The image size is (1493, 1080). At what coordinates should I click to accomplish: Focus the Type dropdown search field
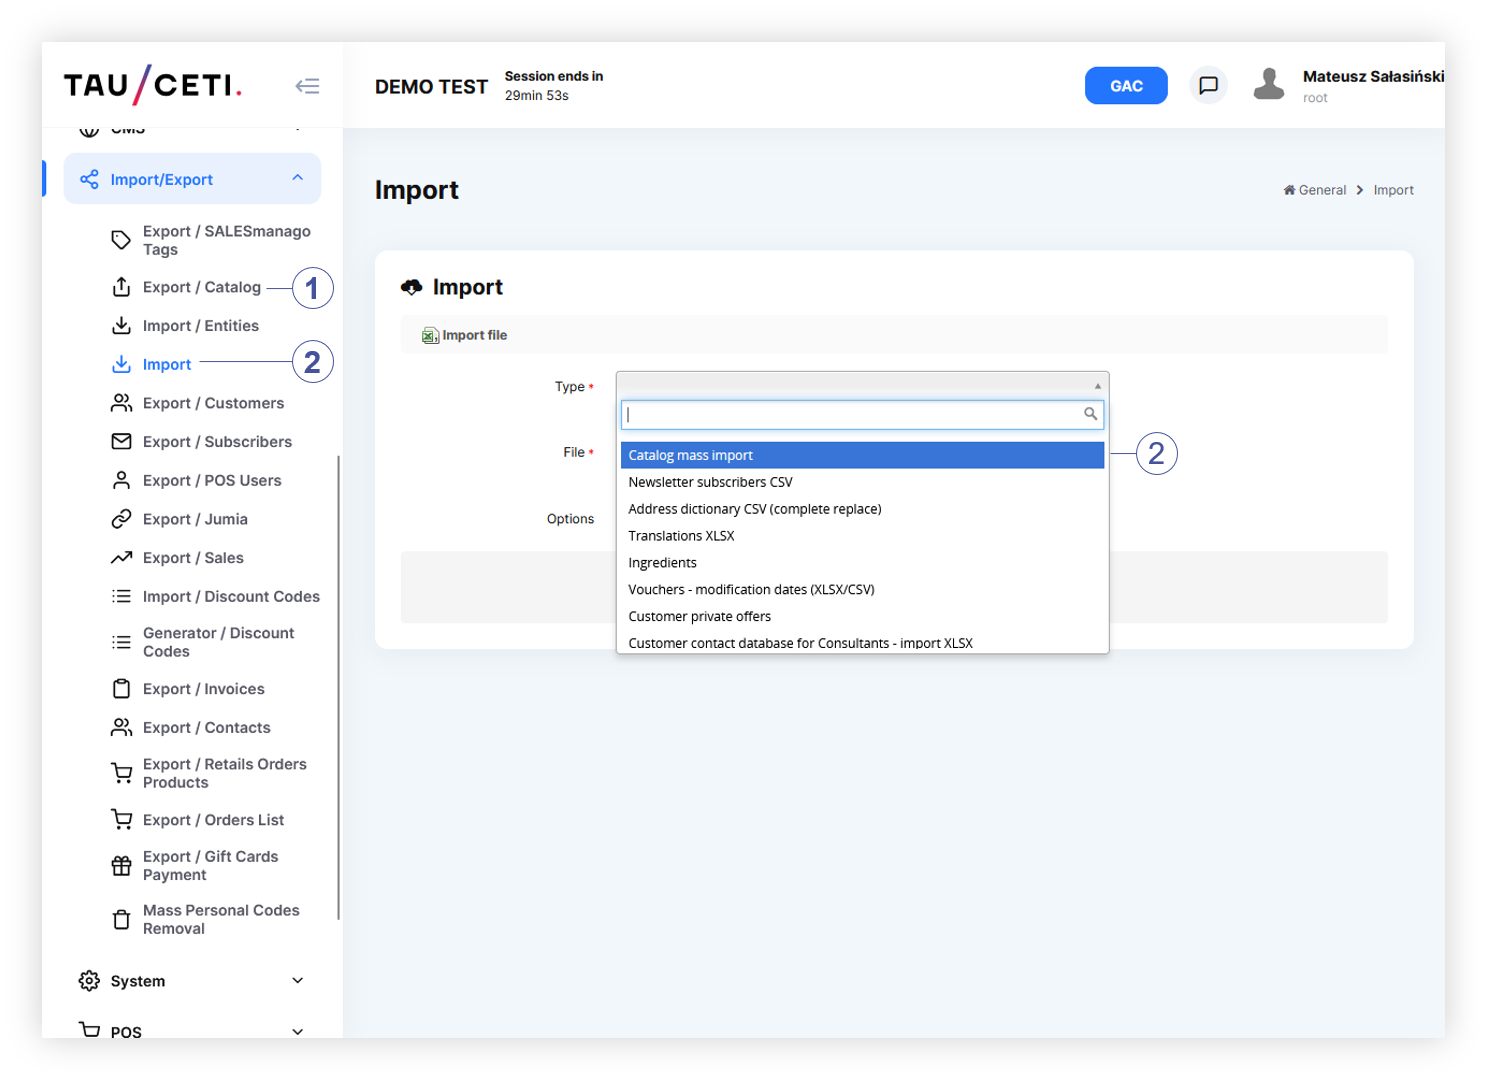(852, 414)
